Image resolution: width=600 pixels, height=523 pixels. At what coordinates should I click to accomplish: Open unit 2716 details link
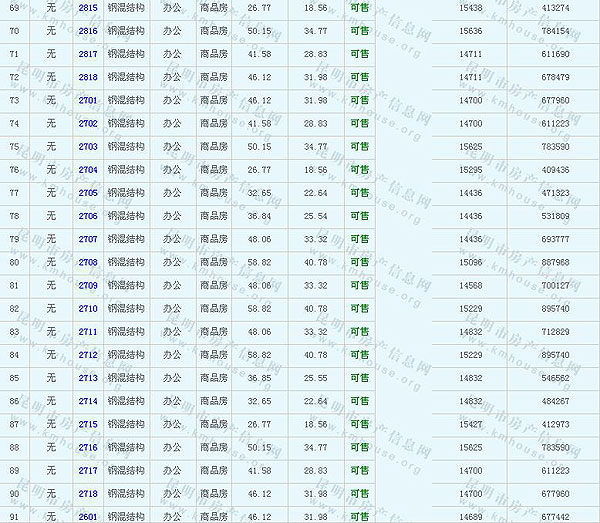[88, 447]
